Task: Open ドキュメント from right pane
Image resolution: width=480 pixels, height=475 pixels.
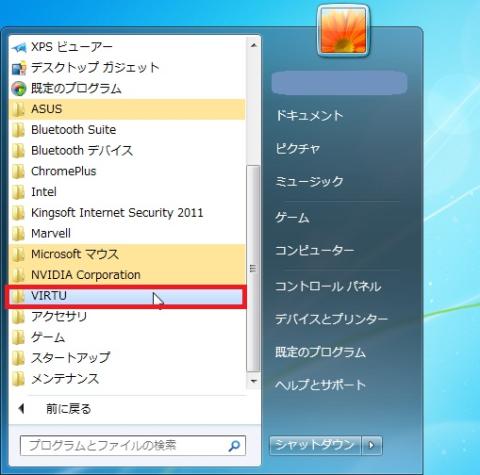Action: [x=309, y=116]
